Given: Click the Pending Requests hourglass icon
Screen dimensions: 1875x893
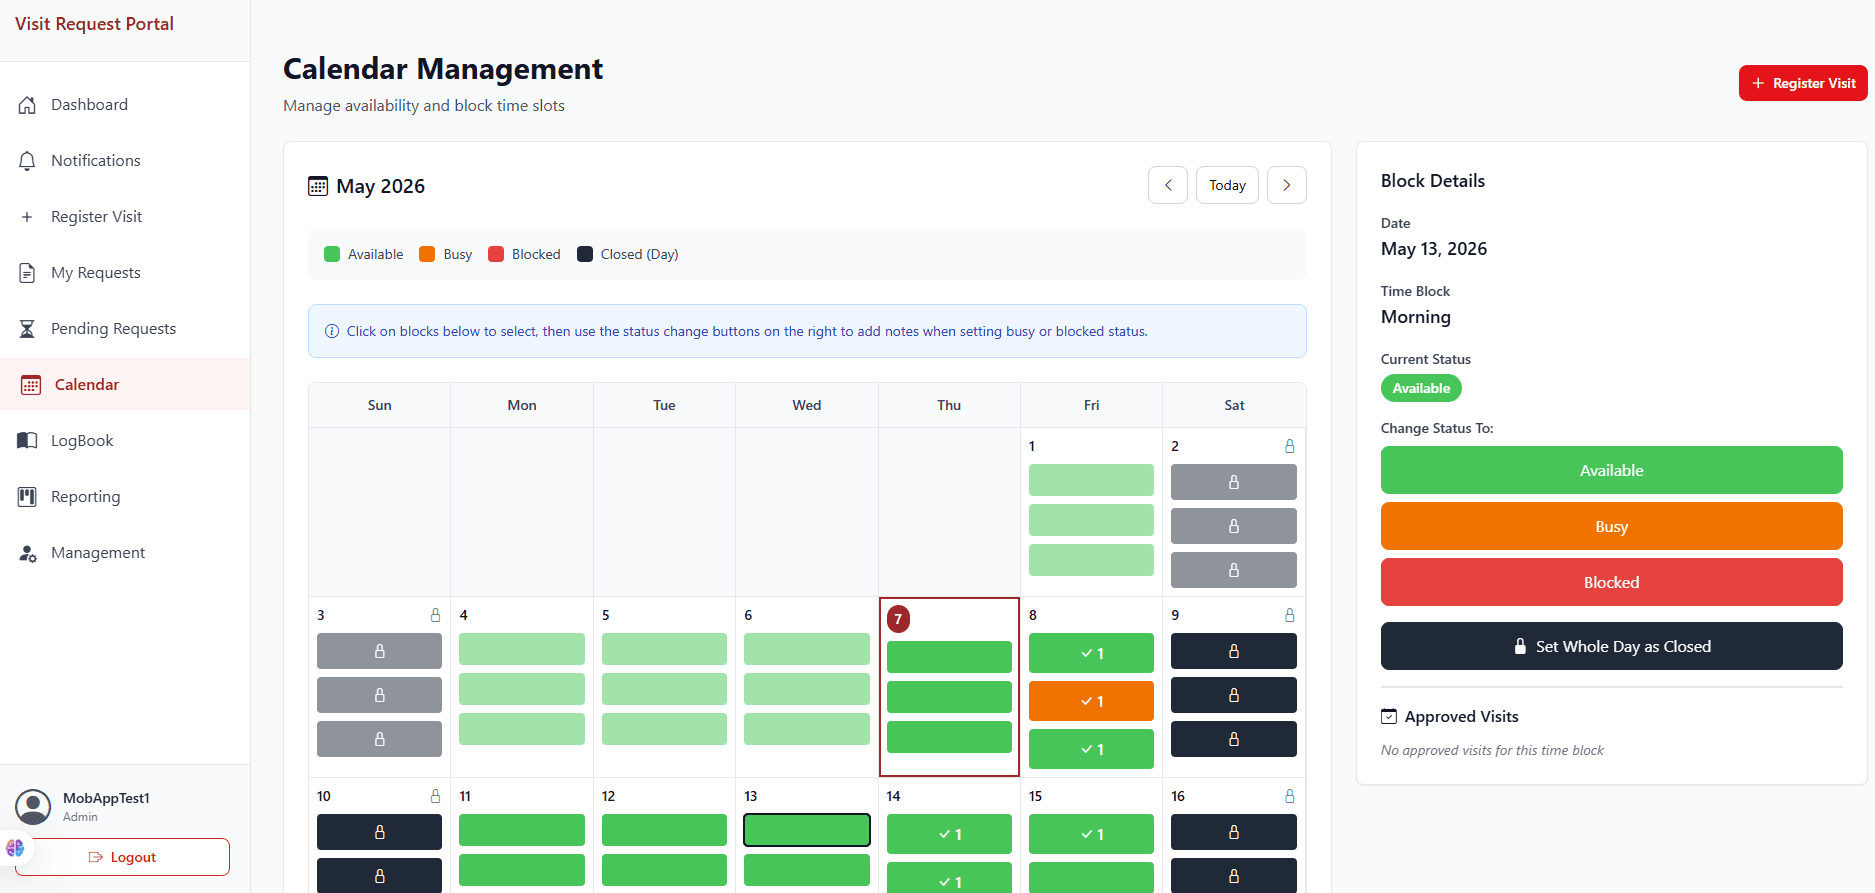Looking at the screenshot, I should [27, 329].
